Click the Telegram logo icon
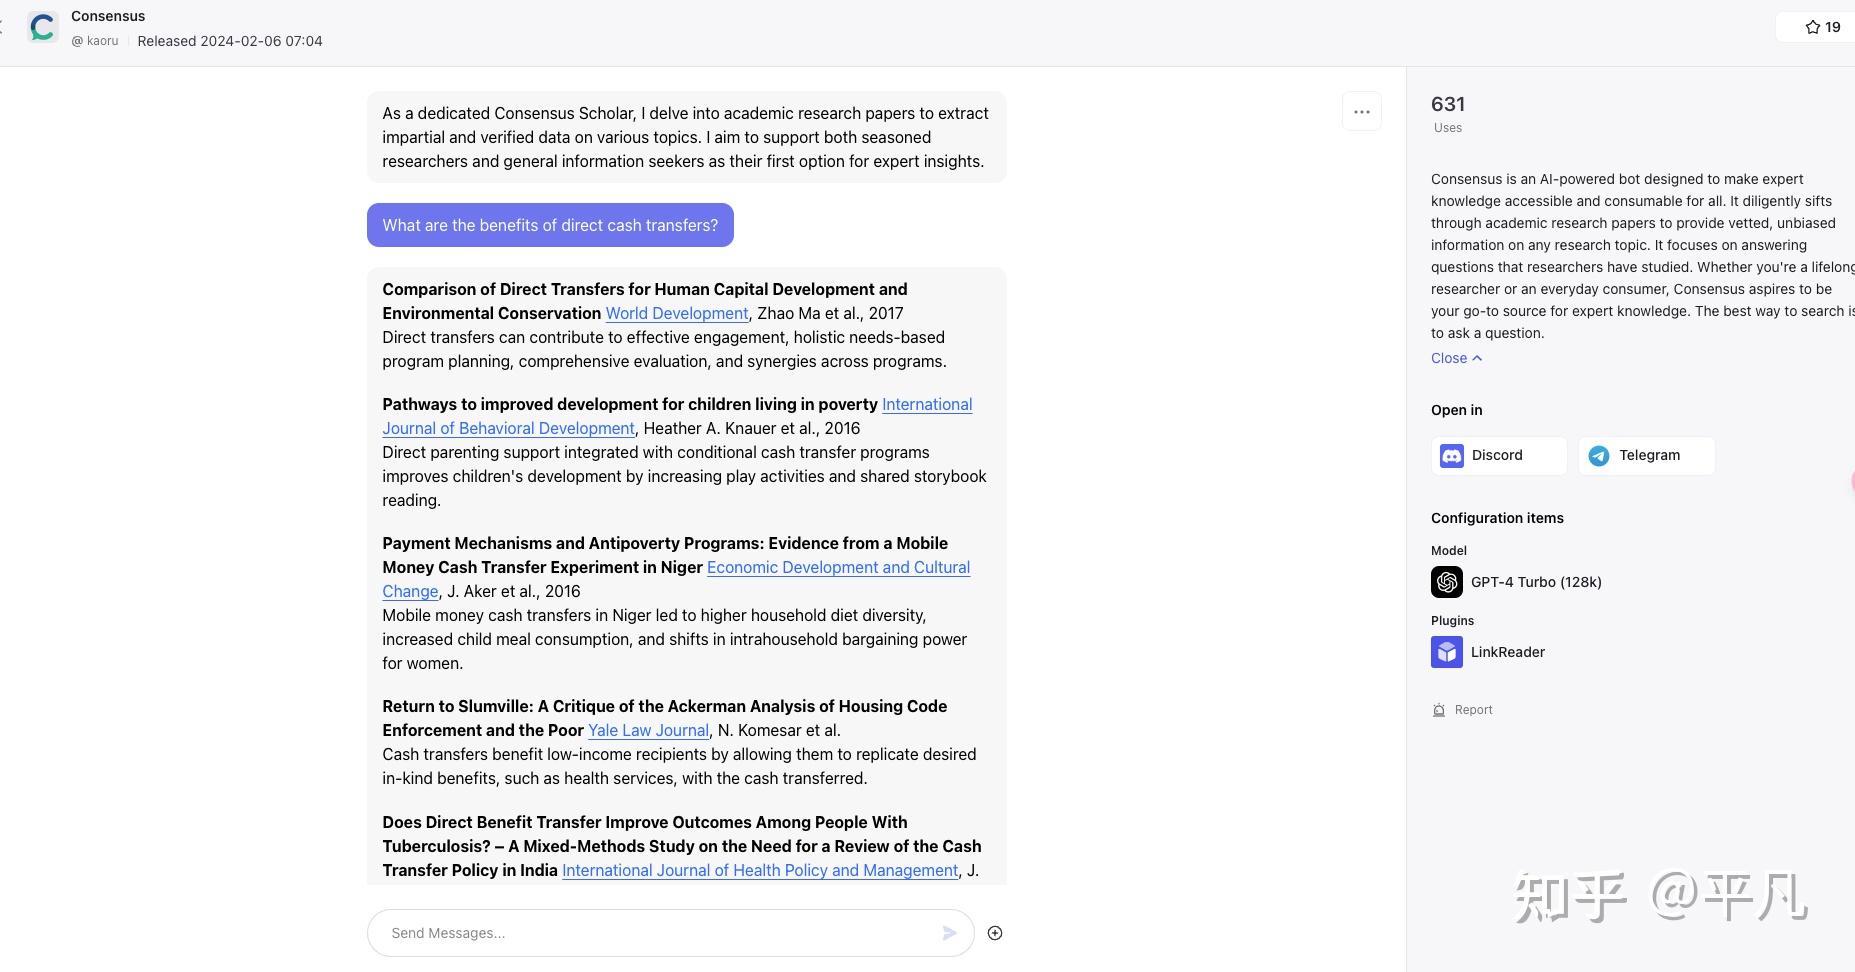 pyautogui.click(x=1599, y=456)
